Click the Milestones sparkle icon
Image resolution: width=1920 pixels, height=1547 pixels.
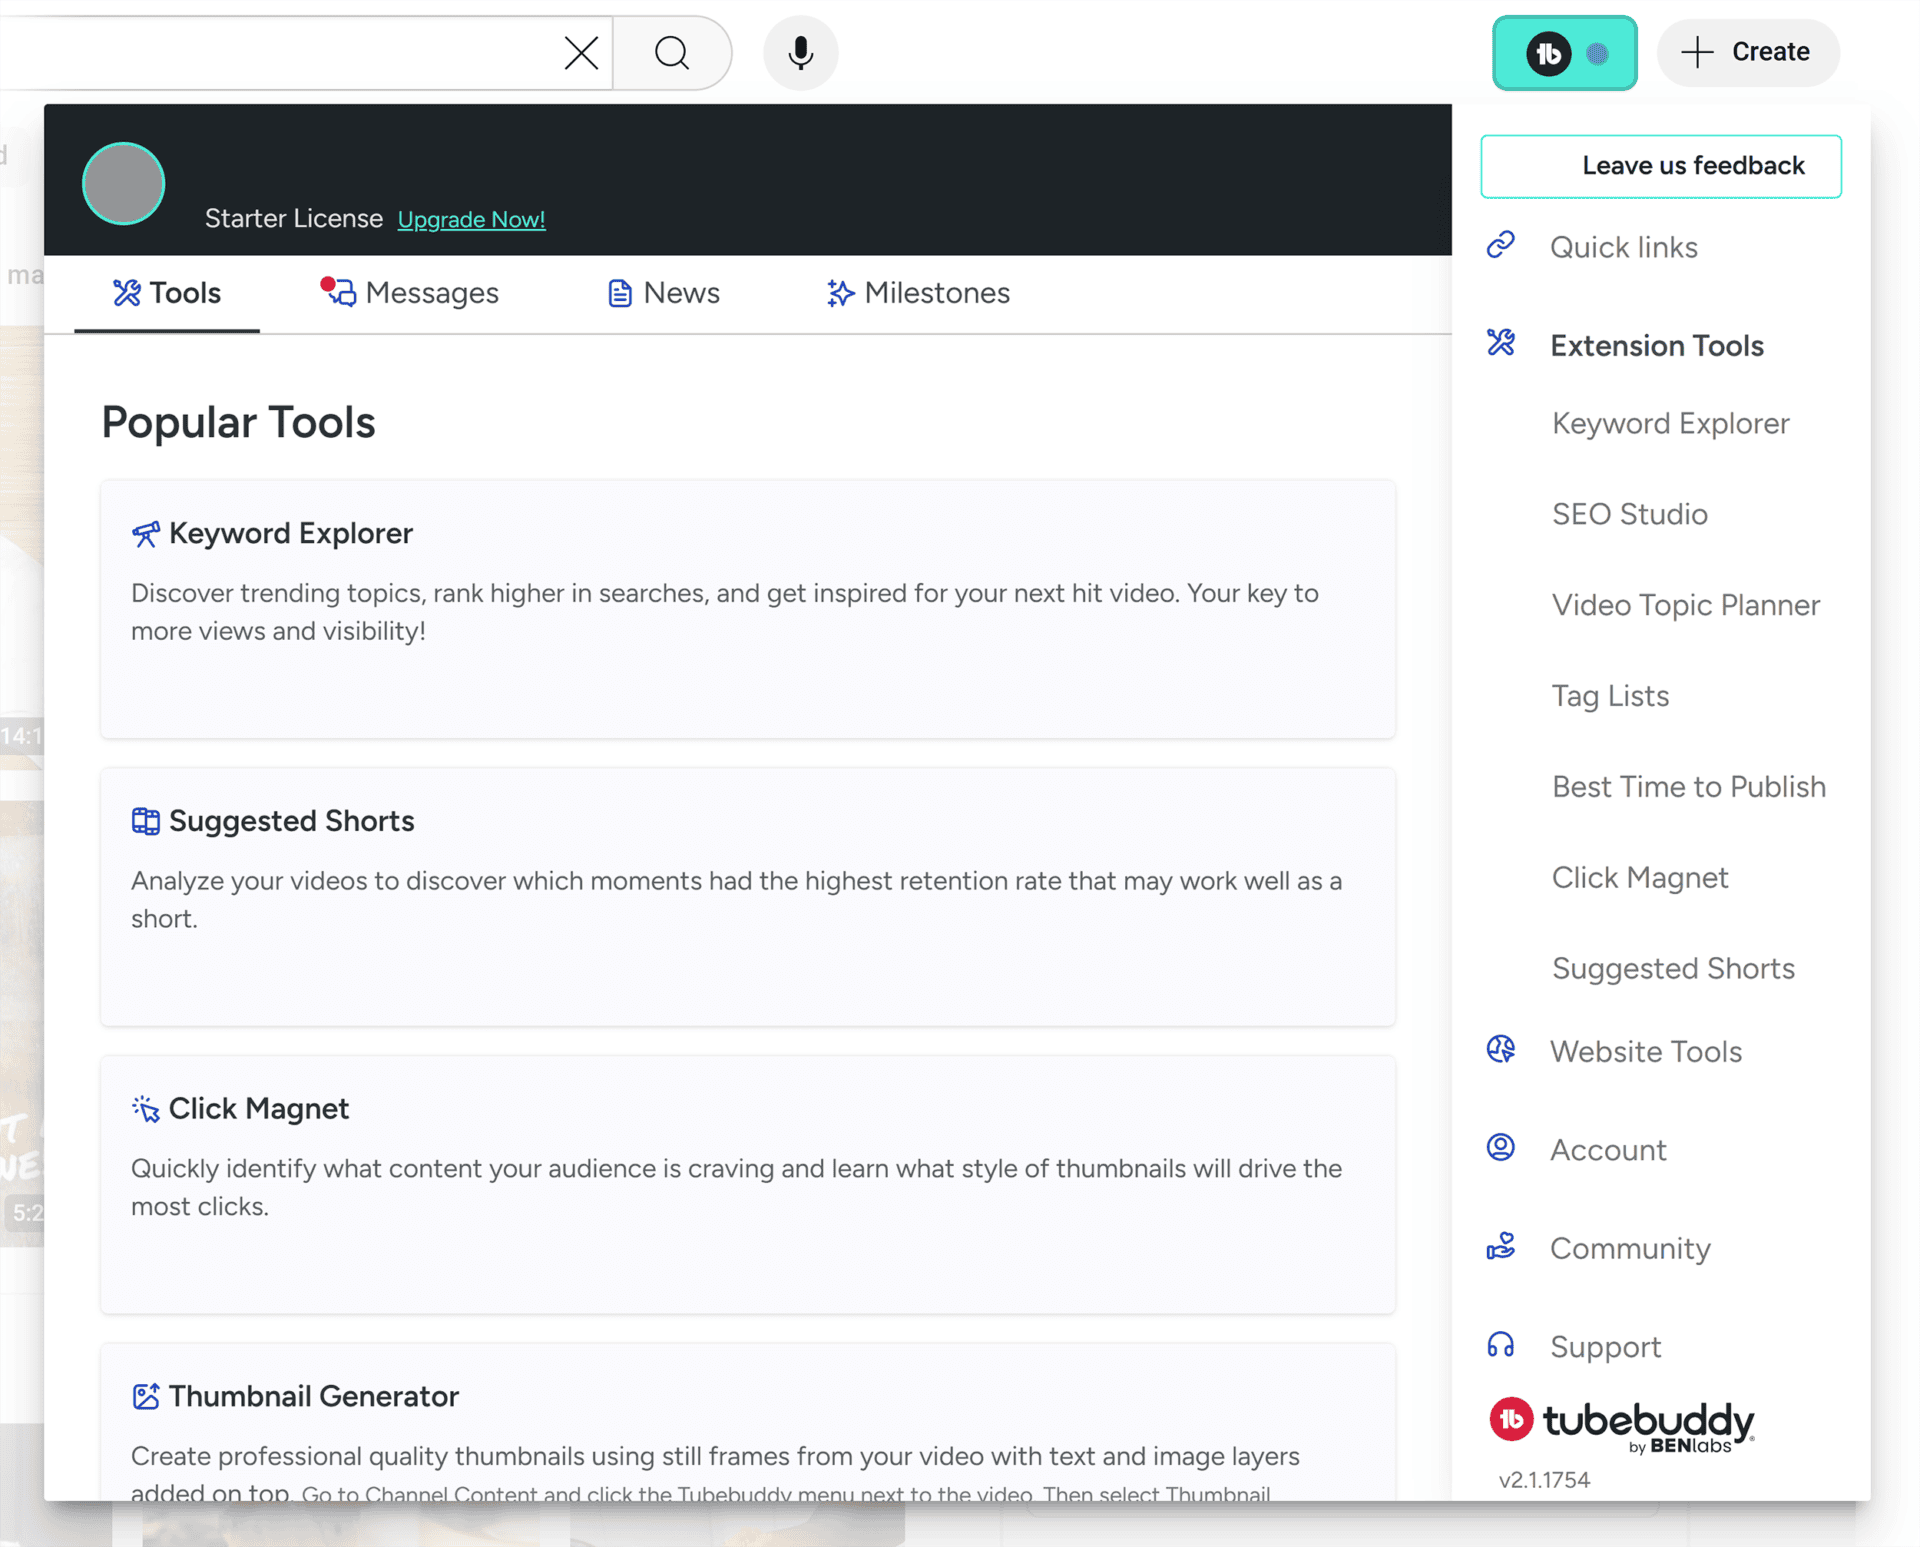(840, 293)
